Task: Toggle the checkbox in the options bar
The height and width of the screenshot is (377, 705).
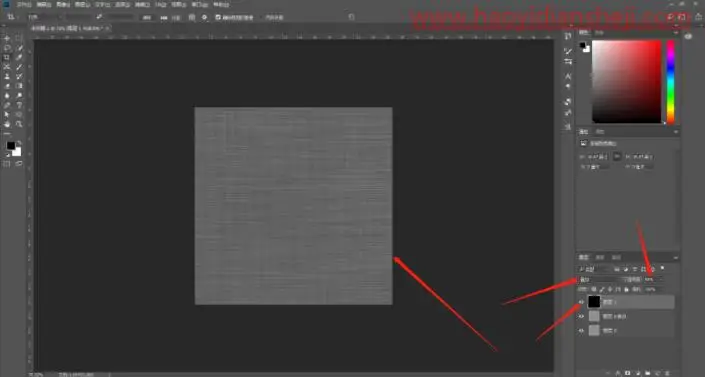Action: pos(218,17)
